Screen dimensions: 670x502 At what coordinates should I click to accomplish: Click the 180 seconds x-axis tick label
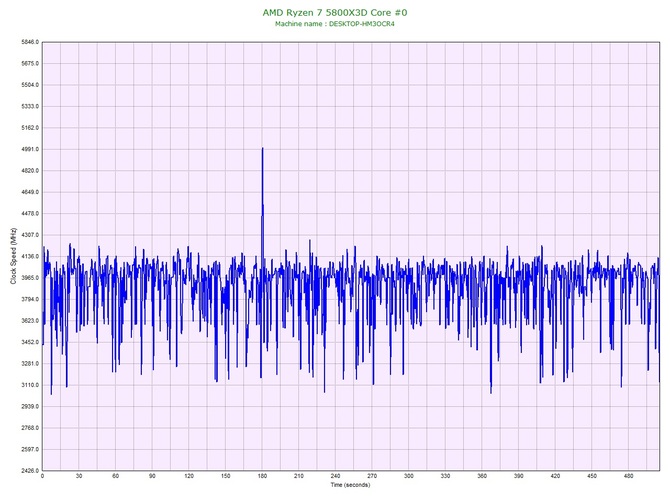(x=262, y=476)
